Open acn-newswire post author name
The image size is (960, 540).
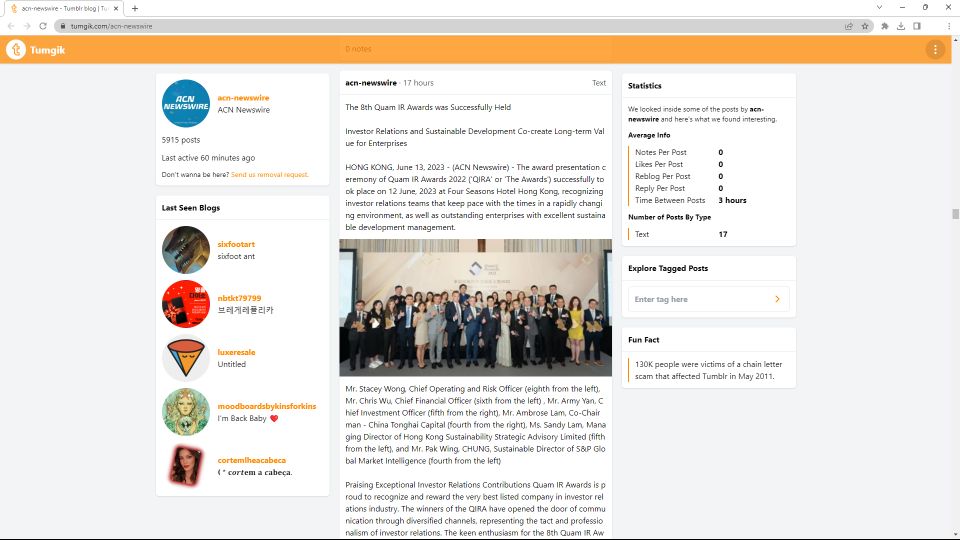click(x=371, y=83)
